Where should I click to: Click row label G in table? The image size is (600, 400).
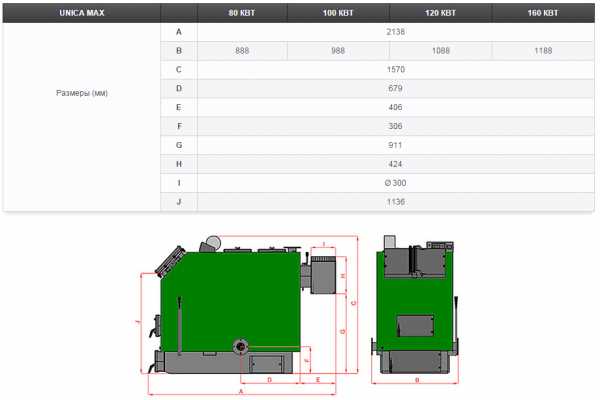(x=179, y=145)
